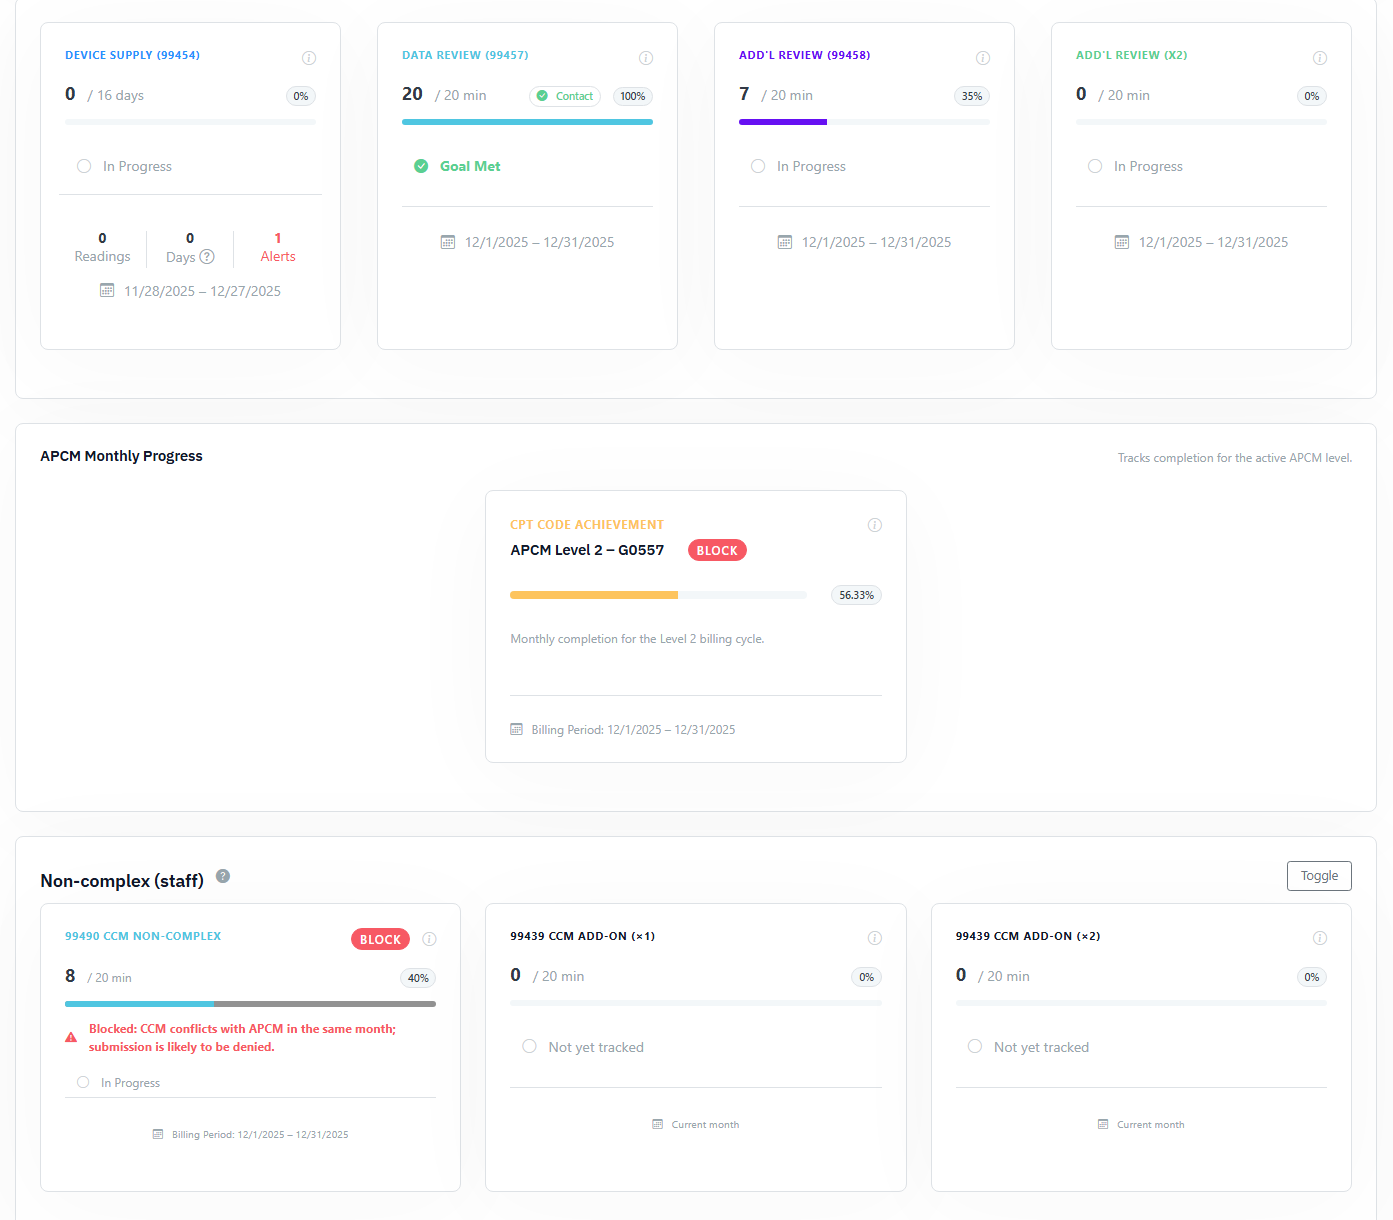This screenshot has width=1393, height=1220.
Task: Click BLOCK badge beside APCM Level 2 – G0557
Action: [717, 551]
